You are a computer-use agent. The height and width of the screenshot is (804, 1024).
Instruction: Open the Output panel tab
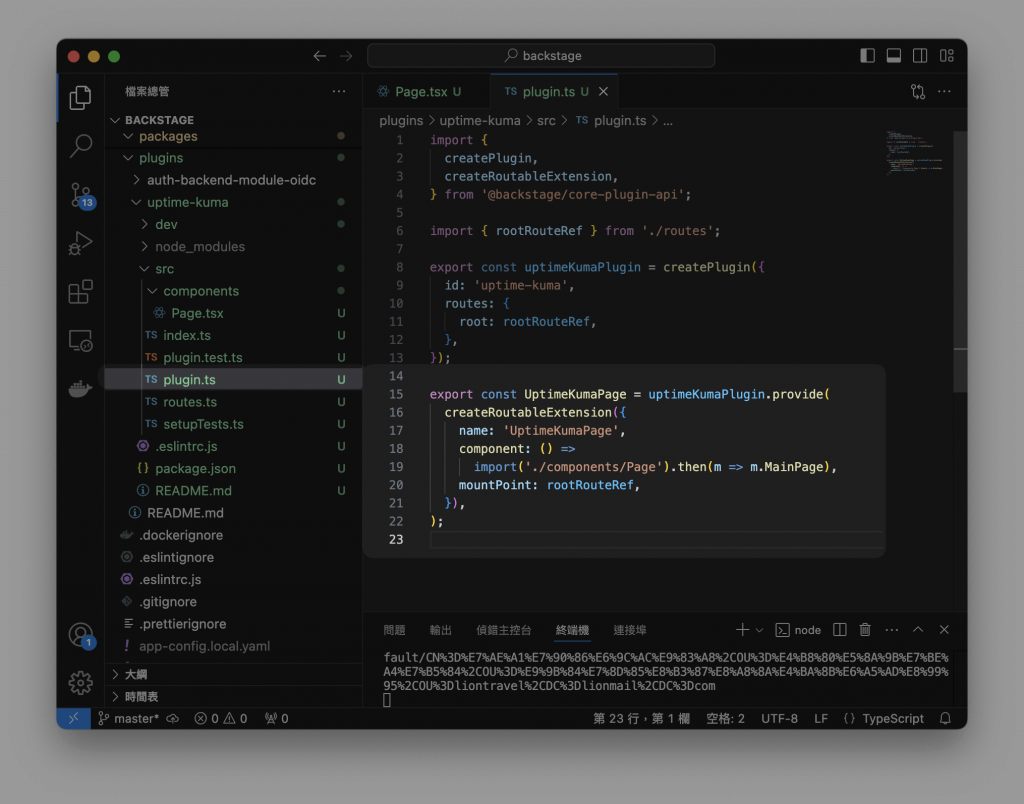441,630
